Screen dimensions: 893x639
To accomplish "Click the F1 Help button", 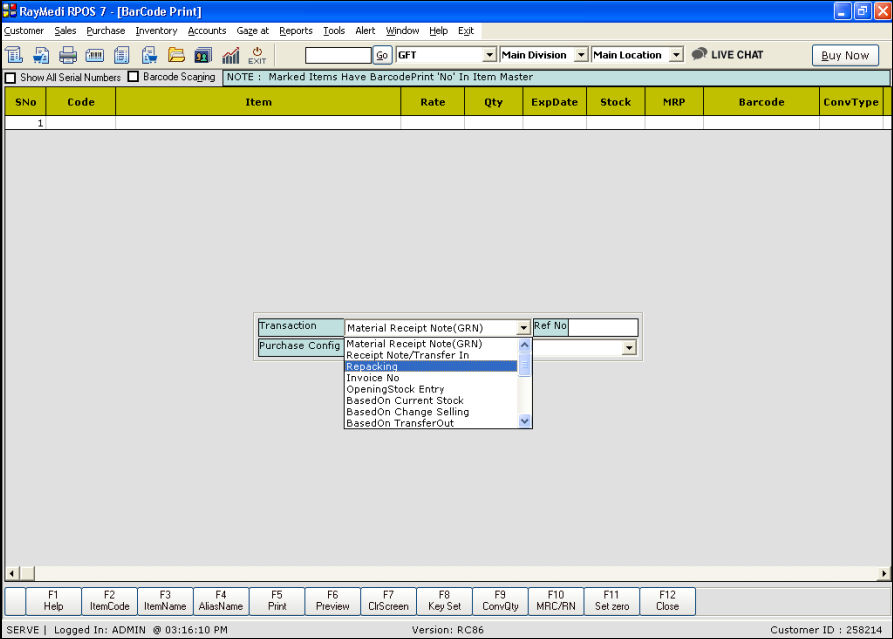I will 53,601.
